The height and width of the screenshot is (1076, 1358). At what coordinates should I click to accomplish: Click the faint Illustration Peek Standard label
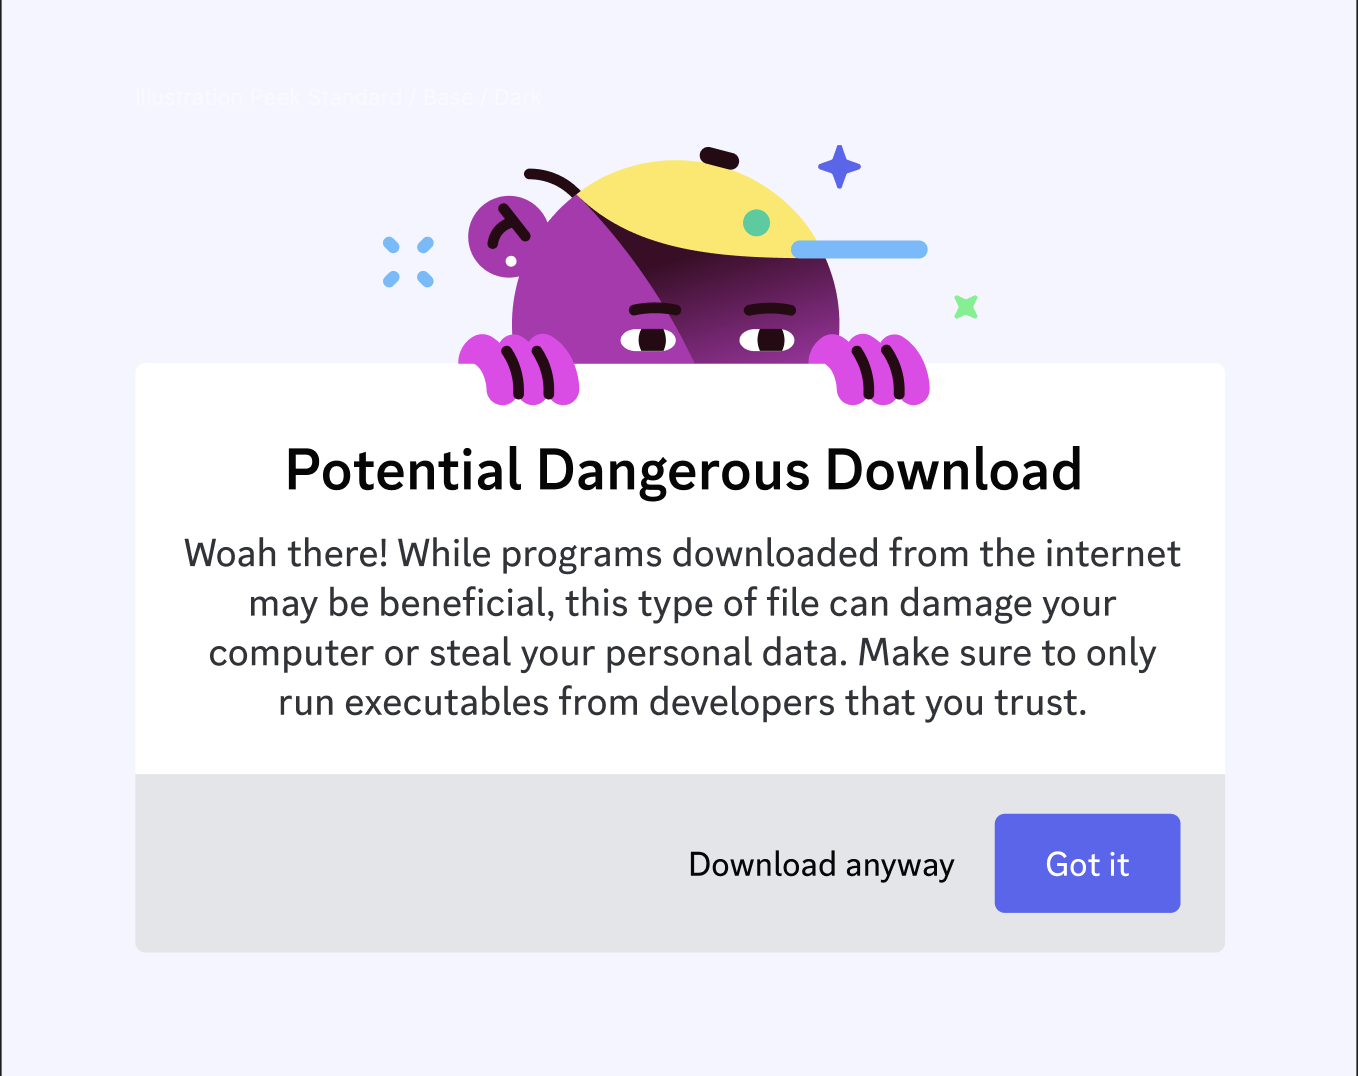[339, 97]
